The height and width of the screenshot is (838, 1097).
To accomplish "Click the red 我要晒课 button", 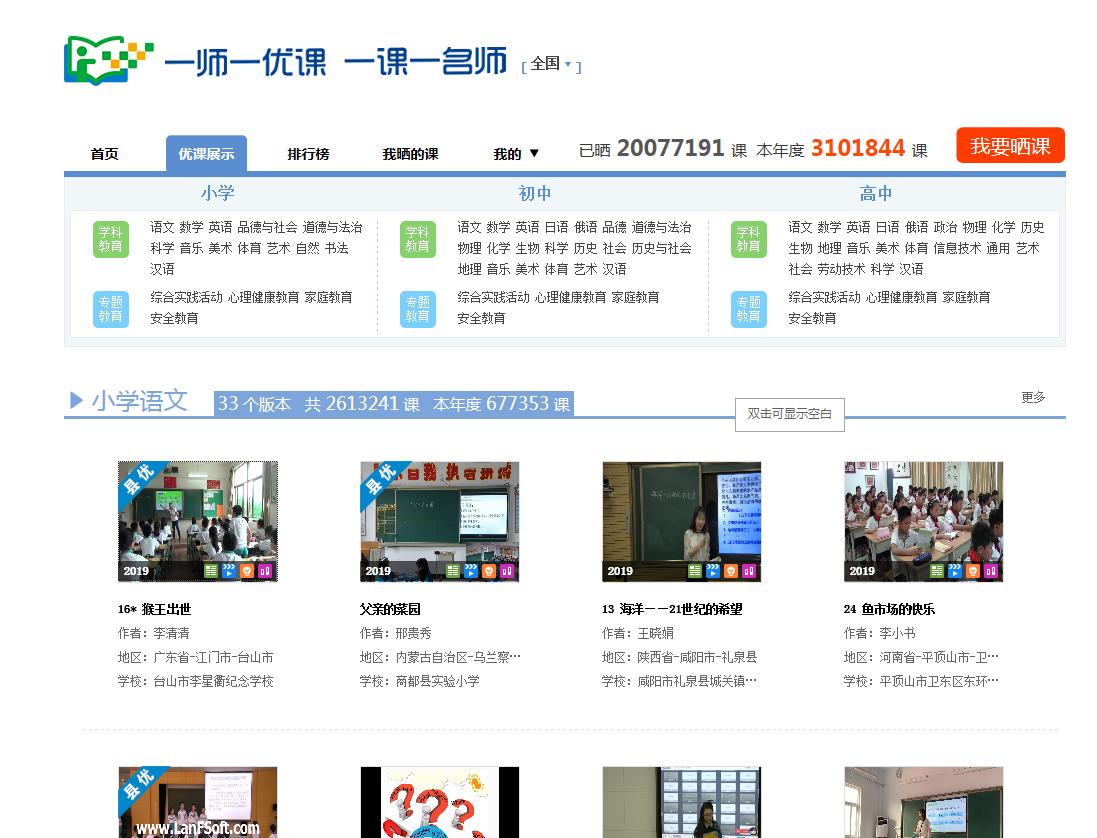I will [1010, 145].
